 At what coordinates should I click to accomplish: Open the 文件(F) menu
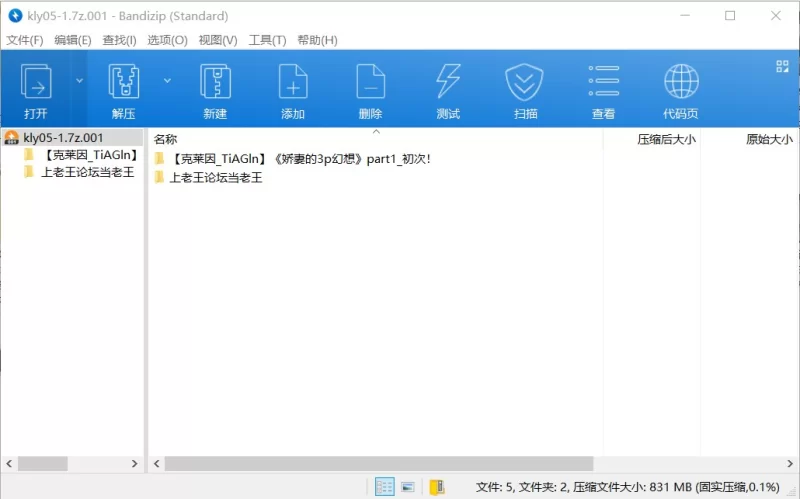24,40
